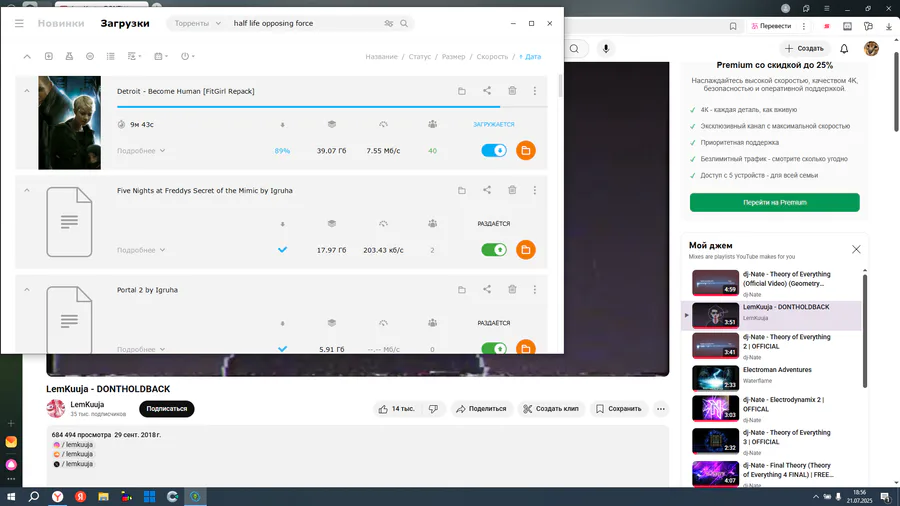Click orange folder button for Detroit
The image size is (900, 506).
[x=525, y=150]
